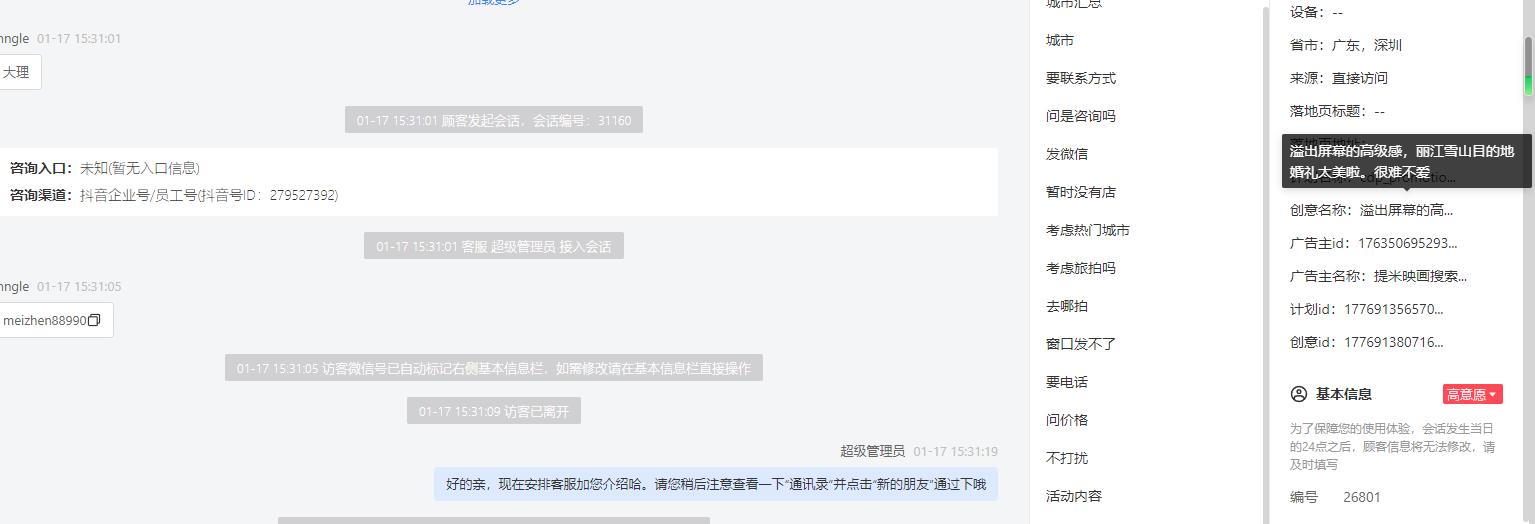Select the 问价格 quick reply
The height and width of the screenshot is (524, 1535).
1067,420
